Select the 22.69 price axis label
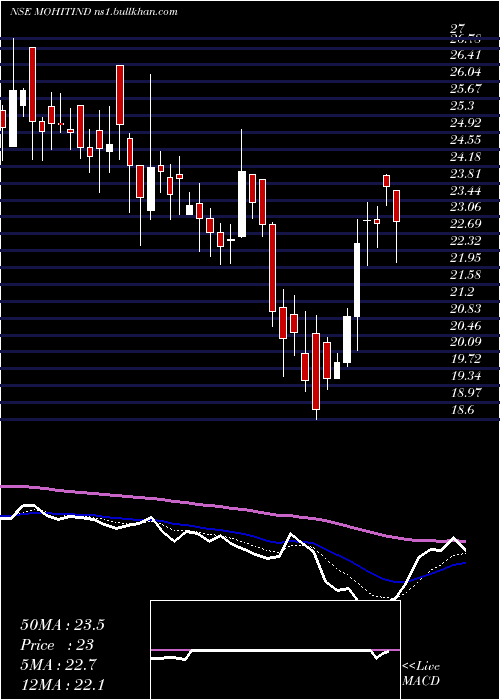The width and height of the screenshot is (500, 700). pyautogui.click(x=466, y=224)
